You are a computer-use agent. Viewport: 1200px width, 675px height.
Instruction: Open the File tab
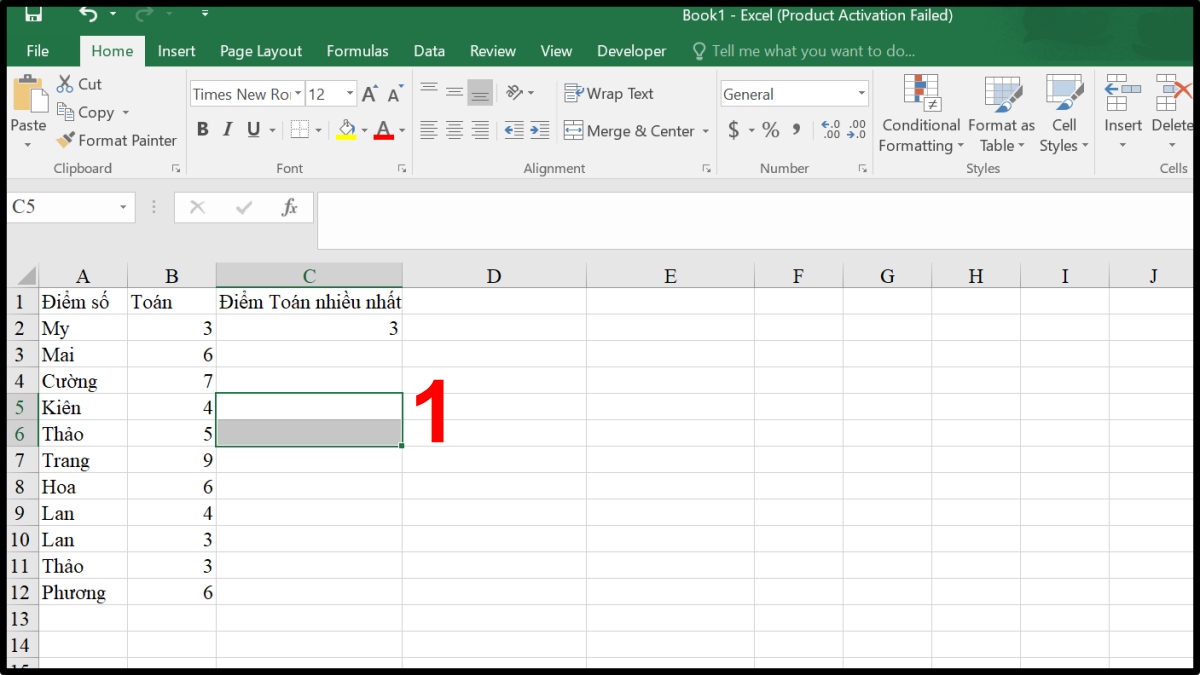38,51
